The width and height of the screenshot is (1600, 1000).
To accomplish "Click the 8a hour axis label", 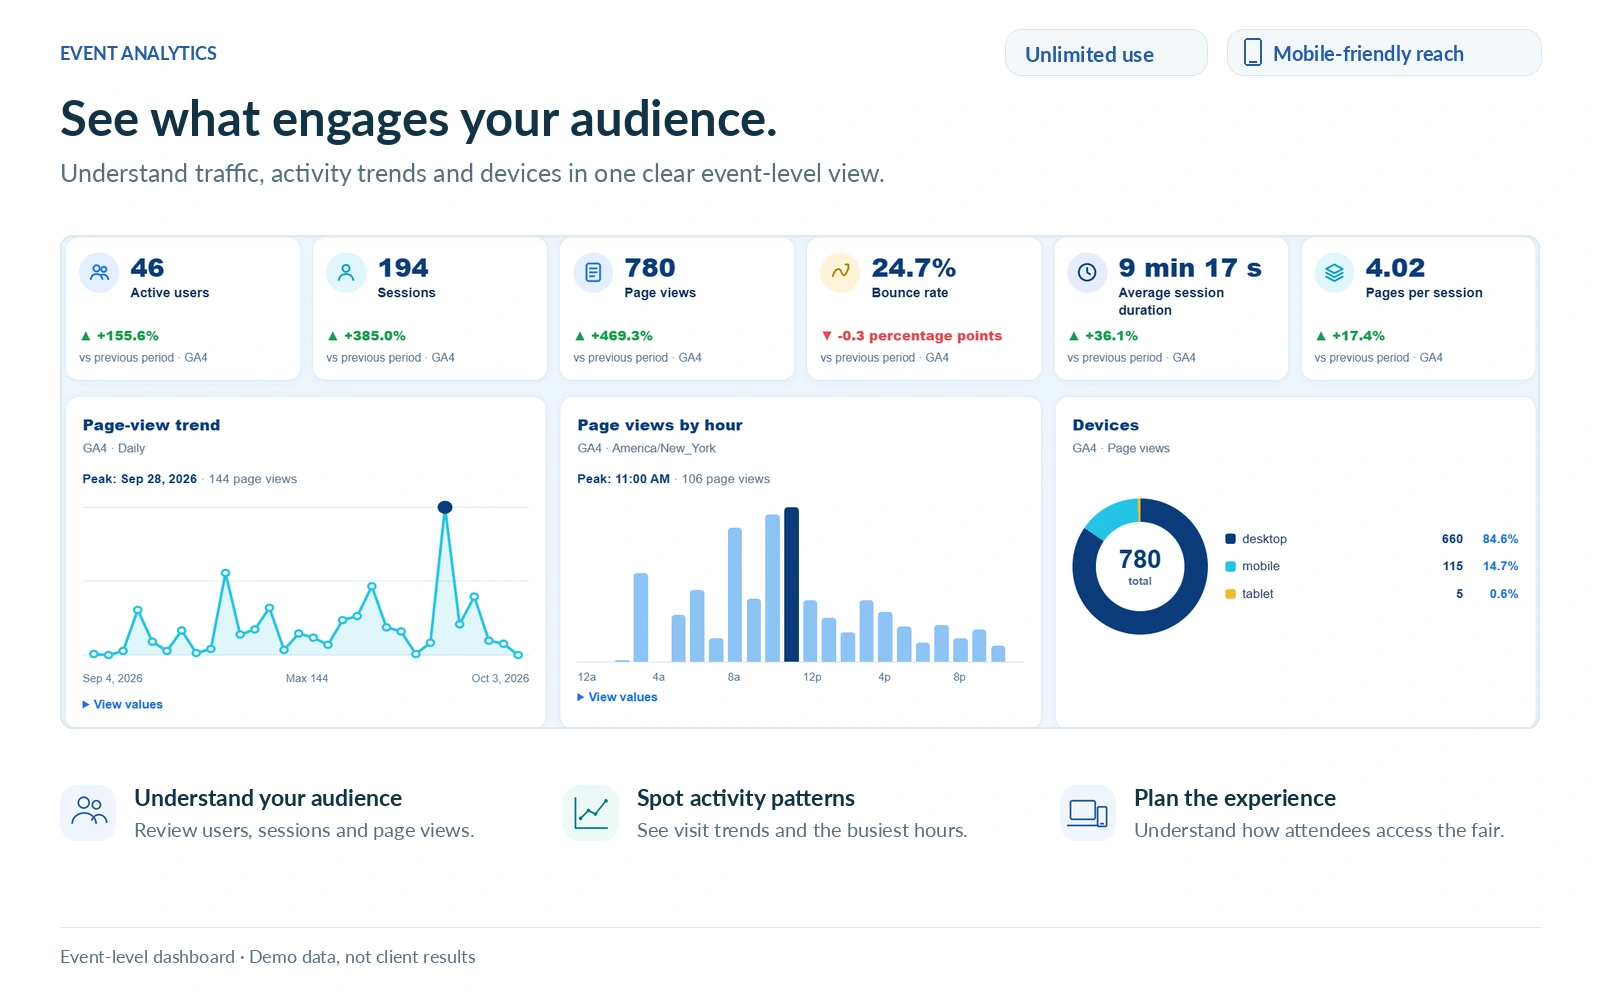I will tap(734, 677).
